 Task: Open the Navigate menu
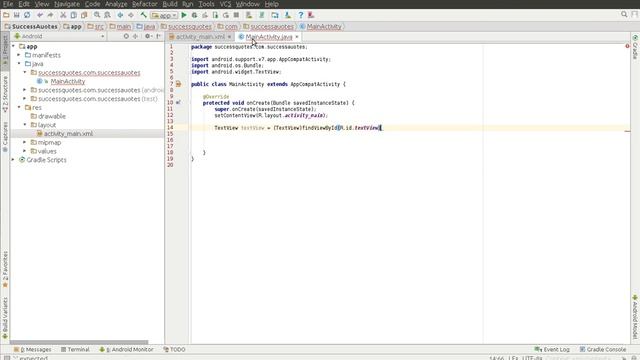point(67,4)
